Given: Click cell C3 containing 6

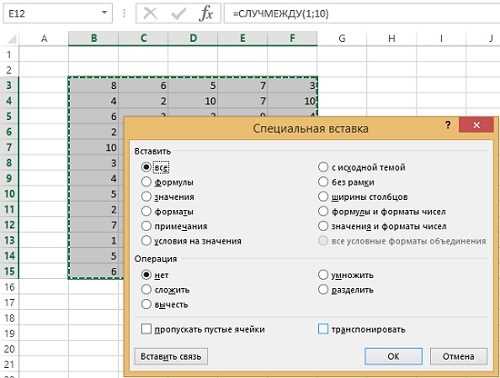Looking at the screenshot, I should coord(143,85).
